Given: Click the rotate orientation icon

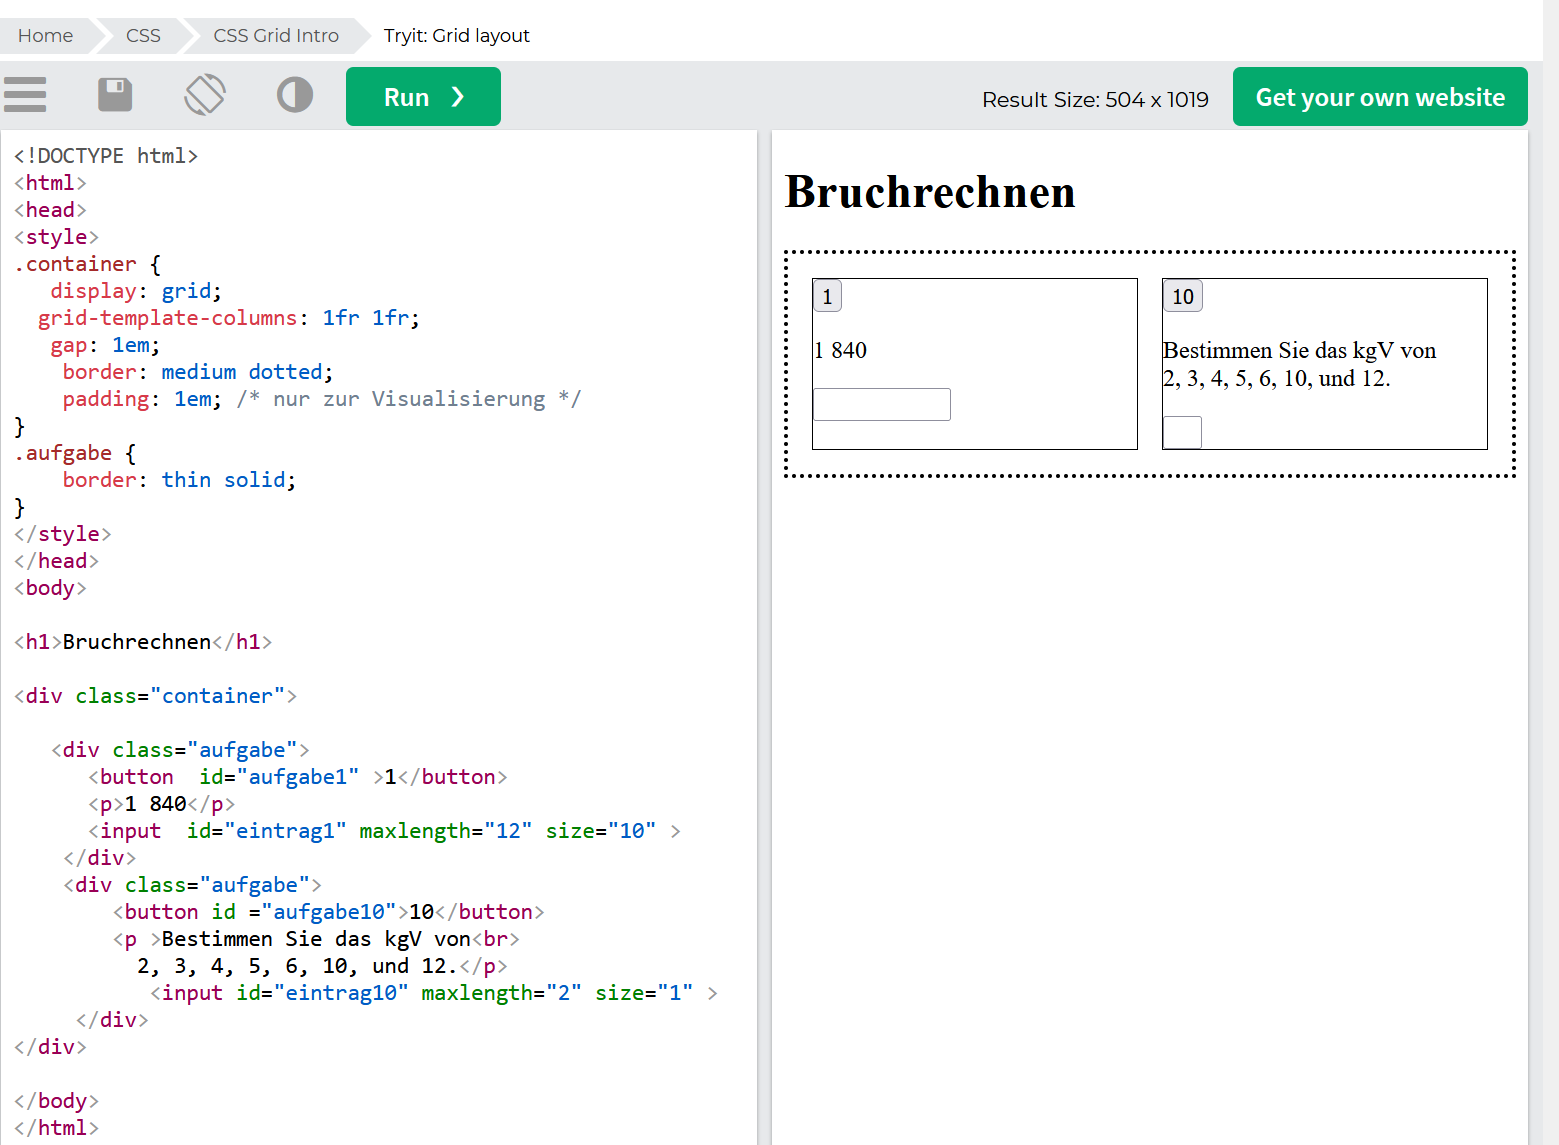Looking at the screenshot, I should tap(205, 95).
